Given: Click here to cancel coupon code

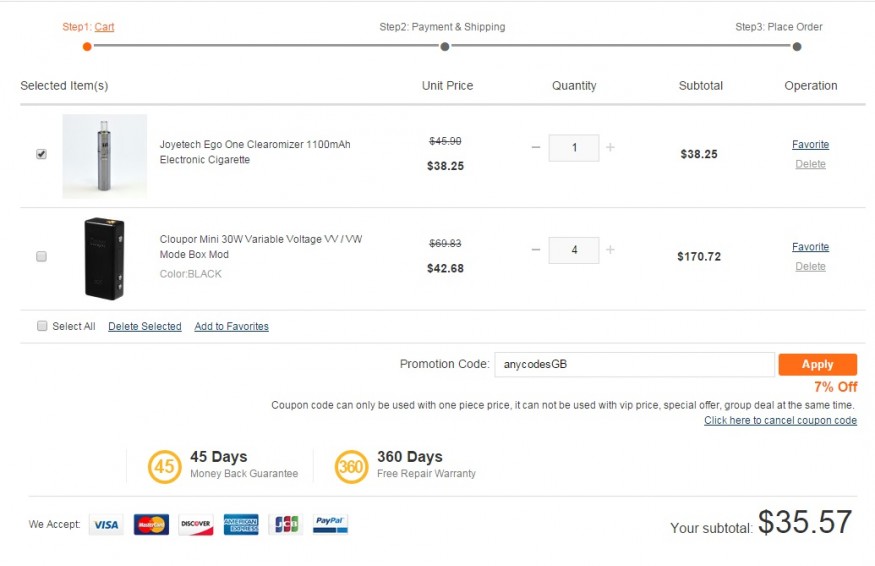Looking at the screenshot, I should [780, 420].
